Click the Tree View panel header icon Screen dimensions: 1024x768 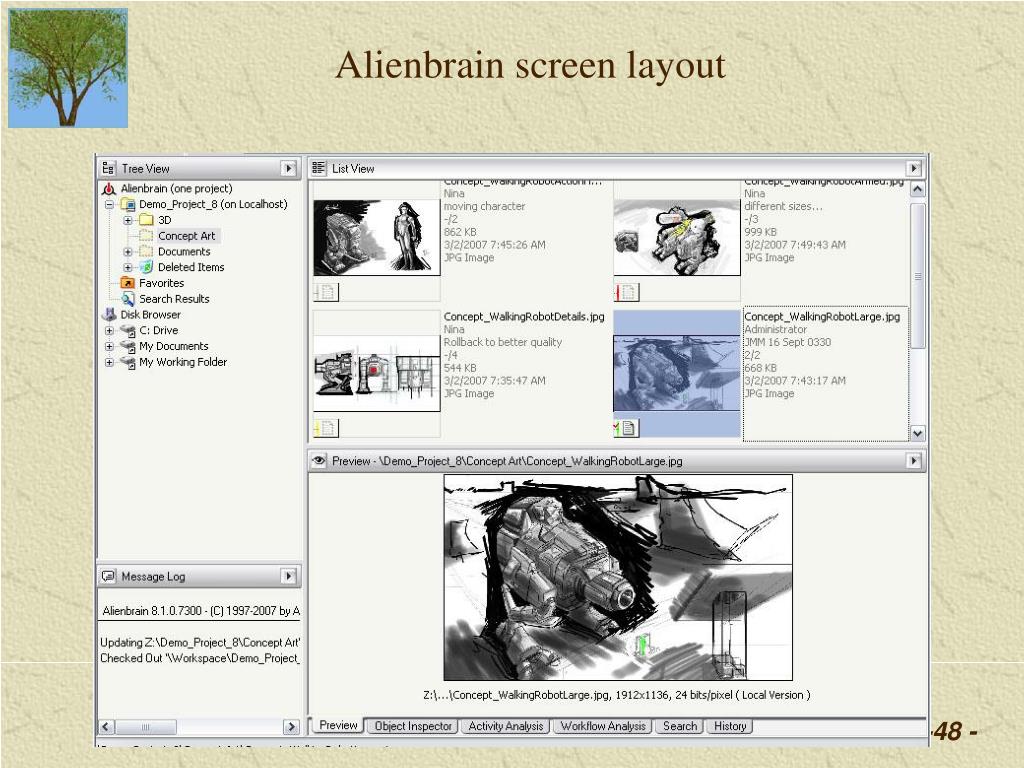[x=108, y=168]
